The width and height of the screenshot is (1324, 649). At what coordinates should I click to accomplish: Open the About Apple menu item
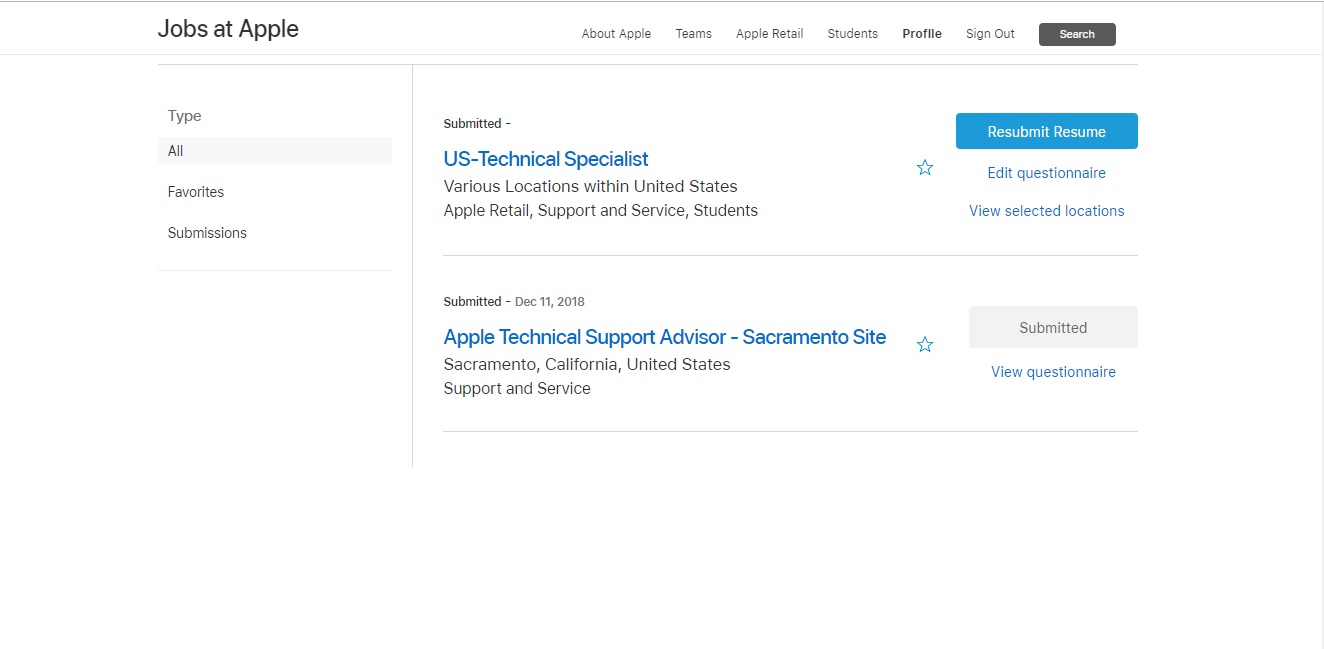[616, 34]
